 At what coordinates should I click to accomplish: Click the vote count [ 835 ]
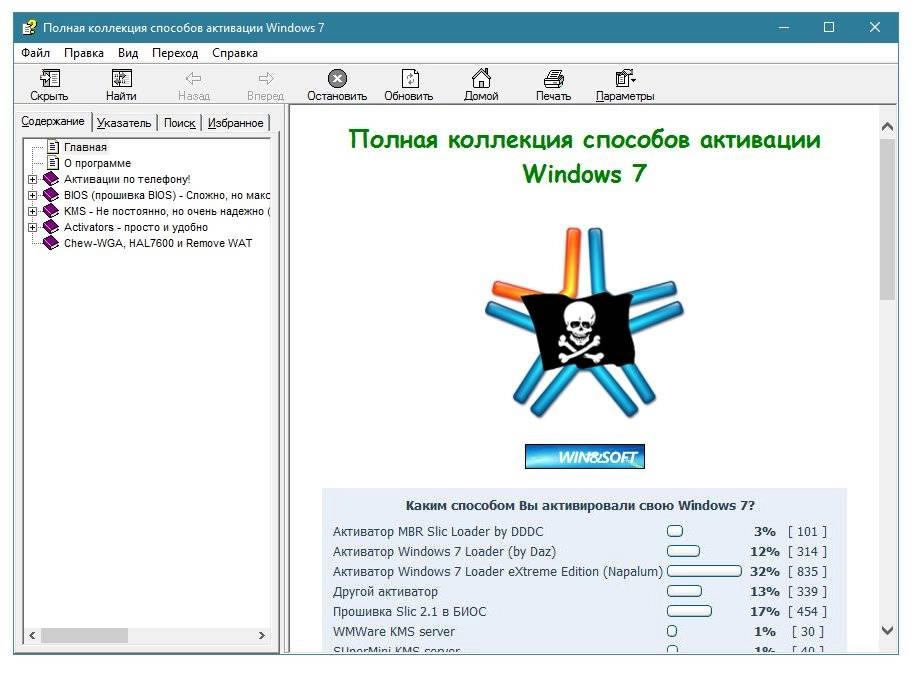click(807, 571)
